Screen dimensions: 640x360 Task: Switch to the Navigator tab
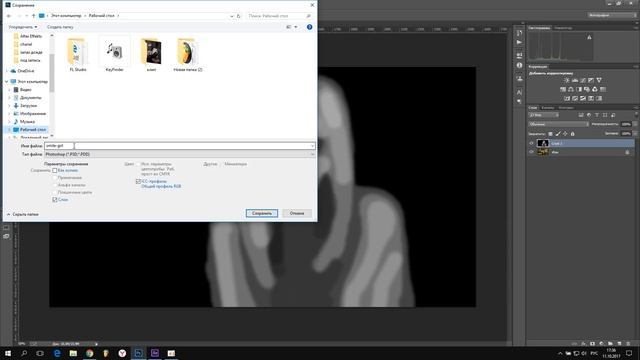tap(563, 28)
